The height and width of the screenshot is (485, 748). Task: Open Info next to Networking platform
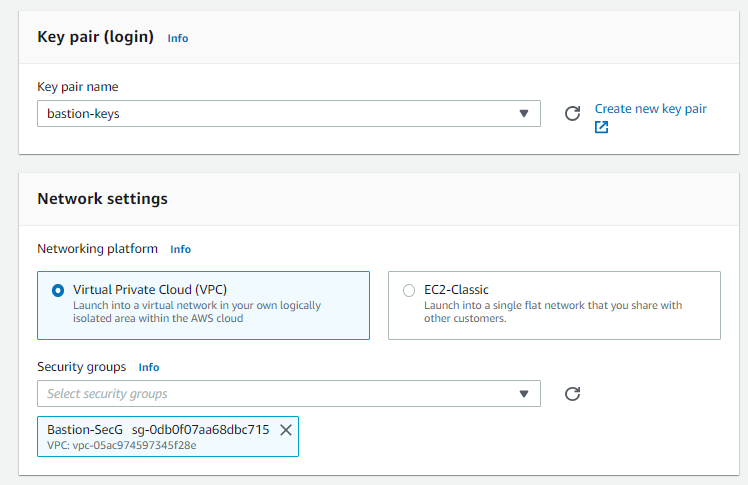(x=180, y=249)
